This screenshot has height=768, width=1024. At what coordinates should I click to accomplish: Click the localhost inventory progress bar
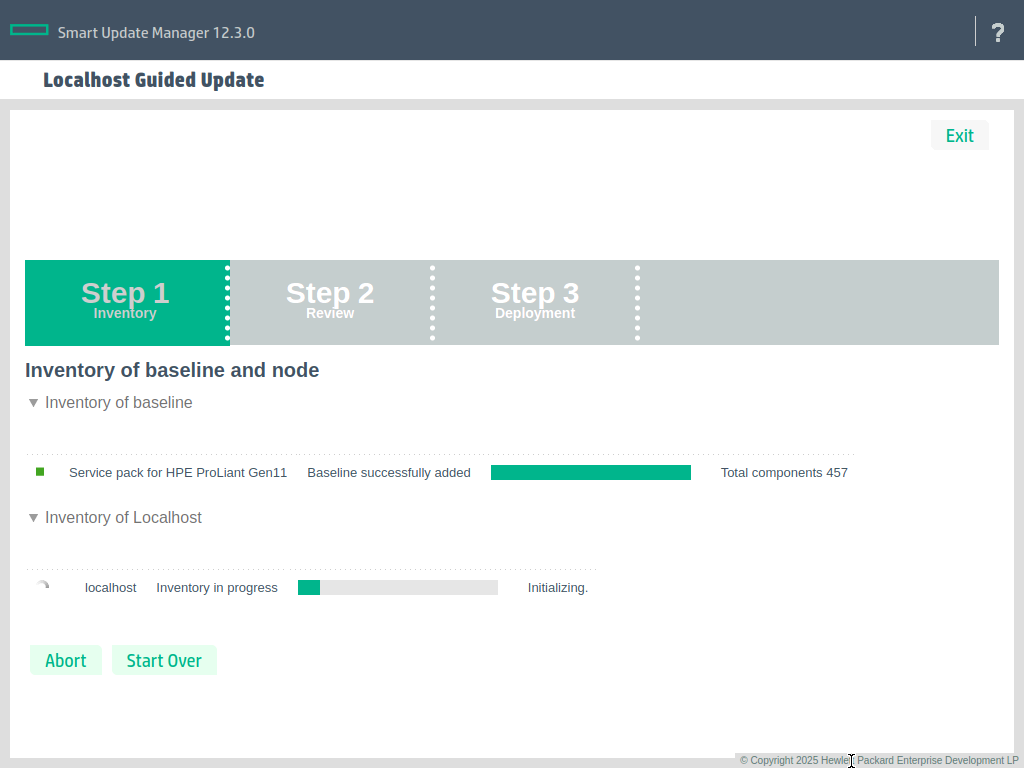[397, 587]
